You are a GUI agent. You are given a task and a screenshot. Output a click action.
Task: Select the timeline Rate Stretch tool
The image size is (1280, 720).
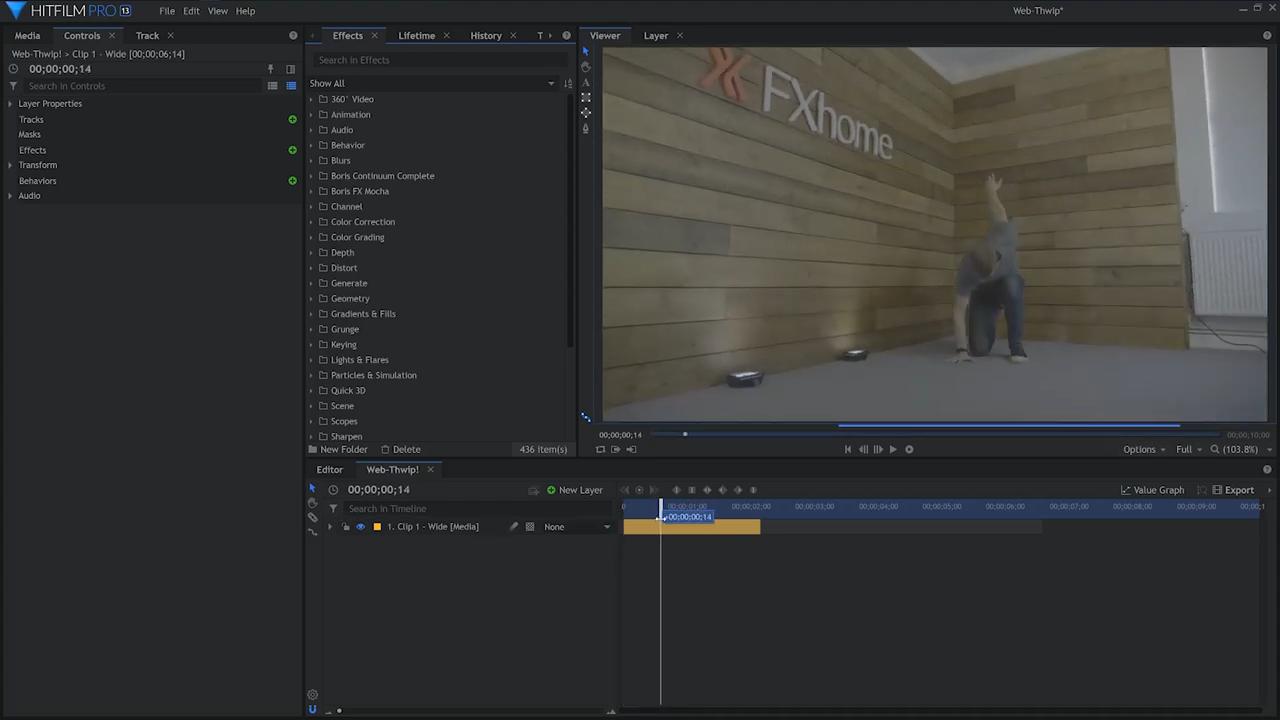[x=312, y=531]
